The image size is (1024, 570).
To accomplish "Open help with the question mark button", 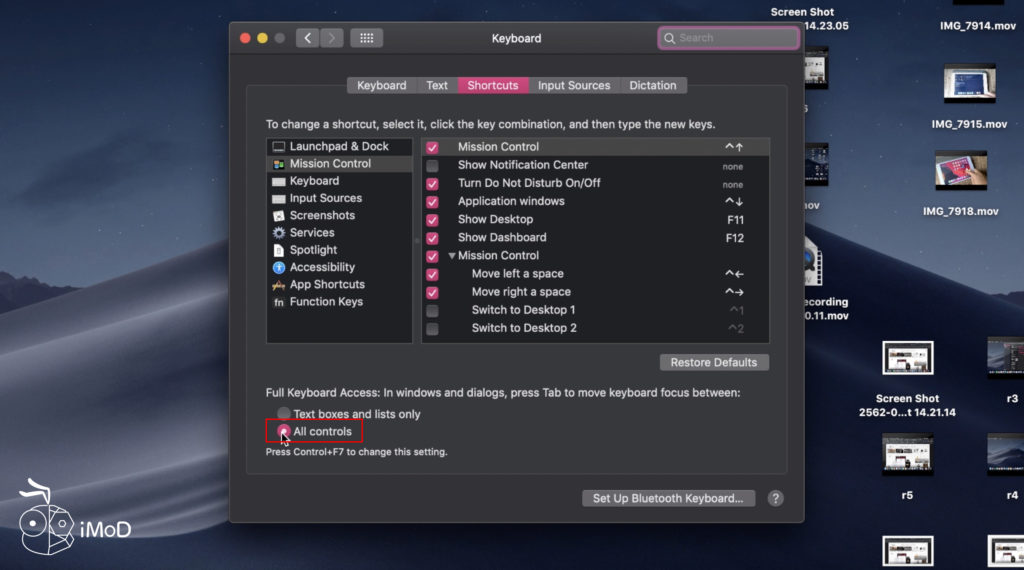I will coord(775,498).
